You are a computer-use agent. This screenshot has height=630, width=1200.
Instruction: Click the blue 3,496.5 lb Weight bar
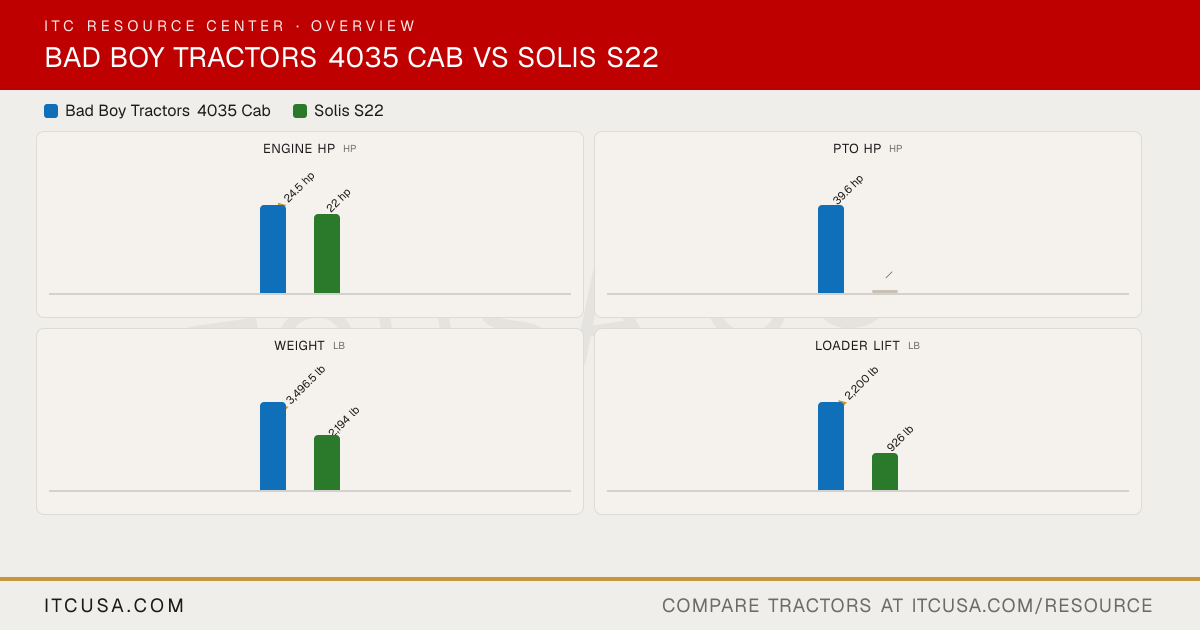click(x=273, y=446)
